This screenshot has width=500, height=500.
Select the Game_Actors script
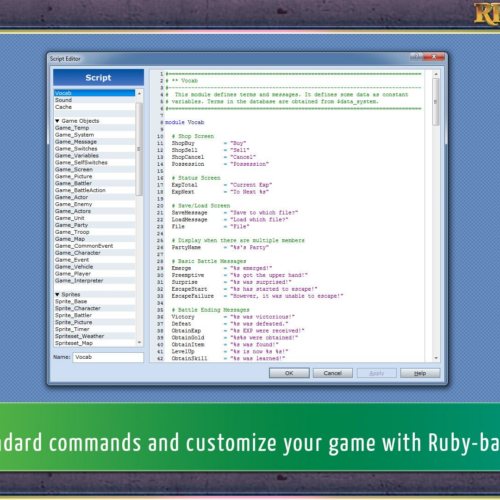click(x=95, y=211)
